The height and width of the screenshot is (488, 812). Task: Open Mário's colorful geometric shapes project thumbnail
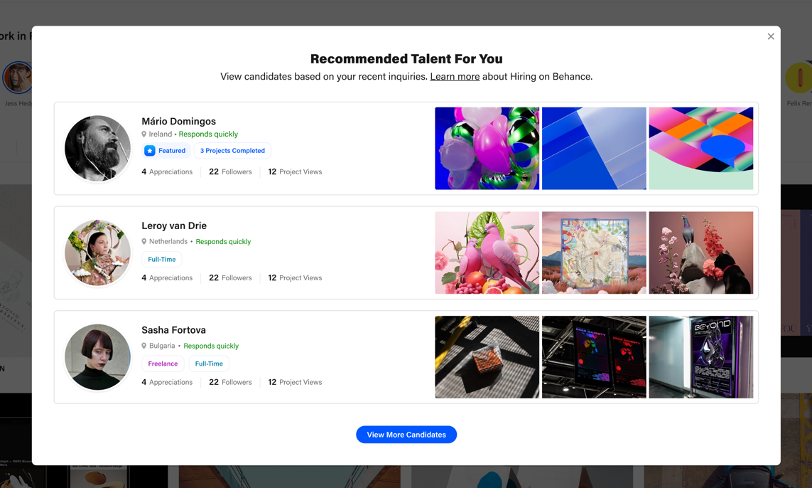click(x=701, y=148)
